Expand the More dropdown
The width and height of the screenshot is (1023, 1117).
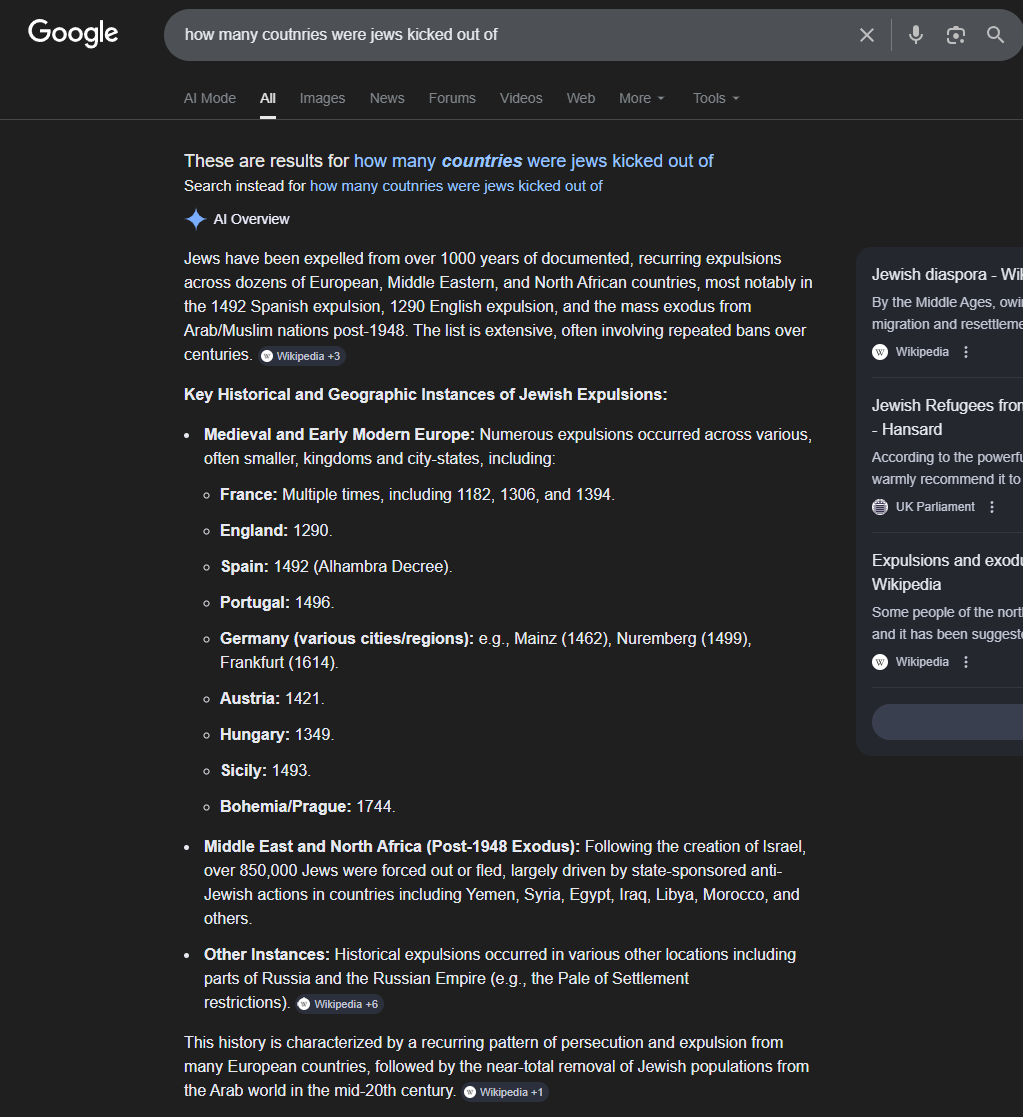[641, 98]
